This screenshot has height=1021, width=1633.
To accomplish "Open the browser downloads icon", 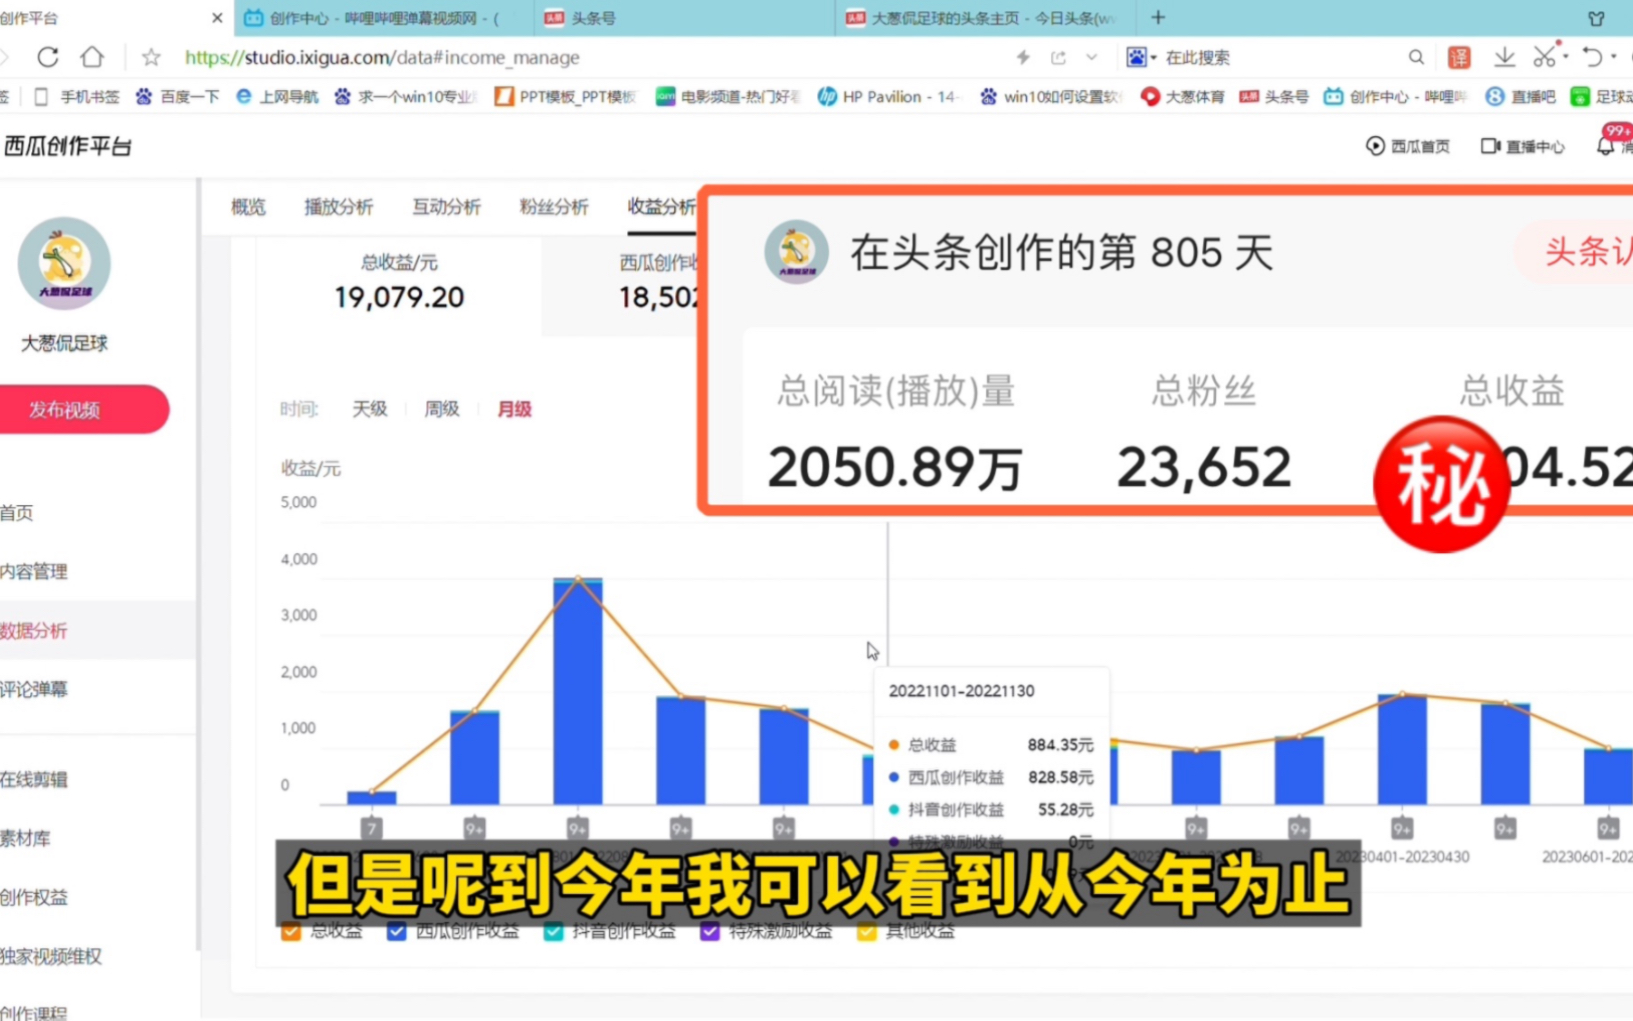I will (x=1504, y=57).
